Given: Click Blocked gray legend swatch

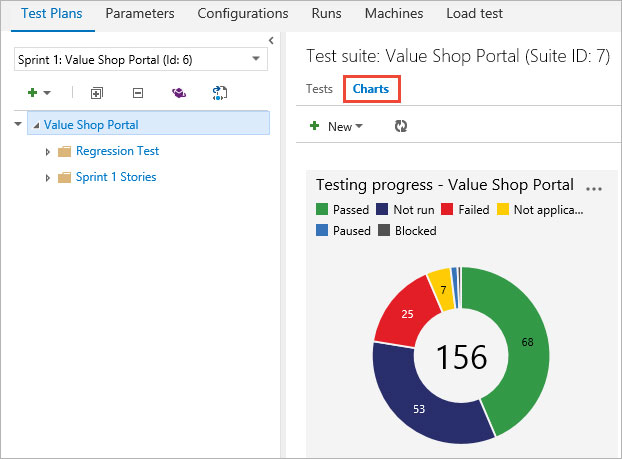Looking at the screenshot, I should point(384,230).
